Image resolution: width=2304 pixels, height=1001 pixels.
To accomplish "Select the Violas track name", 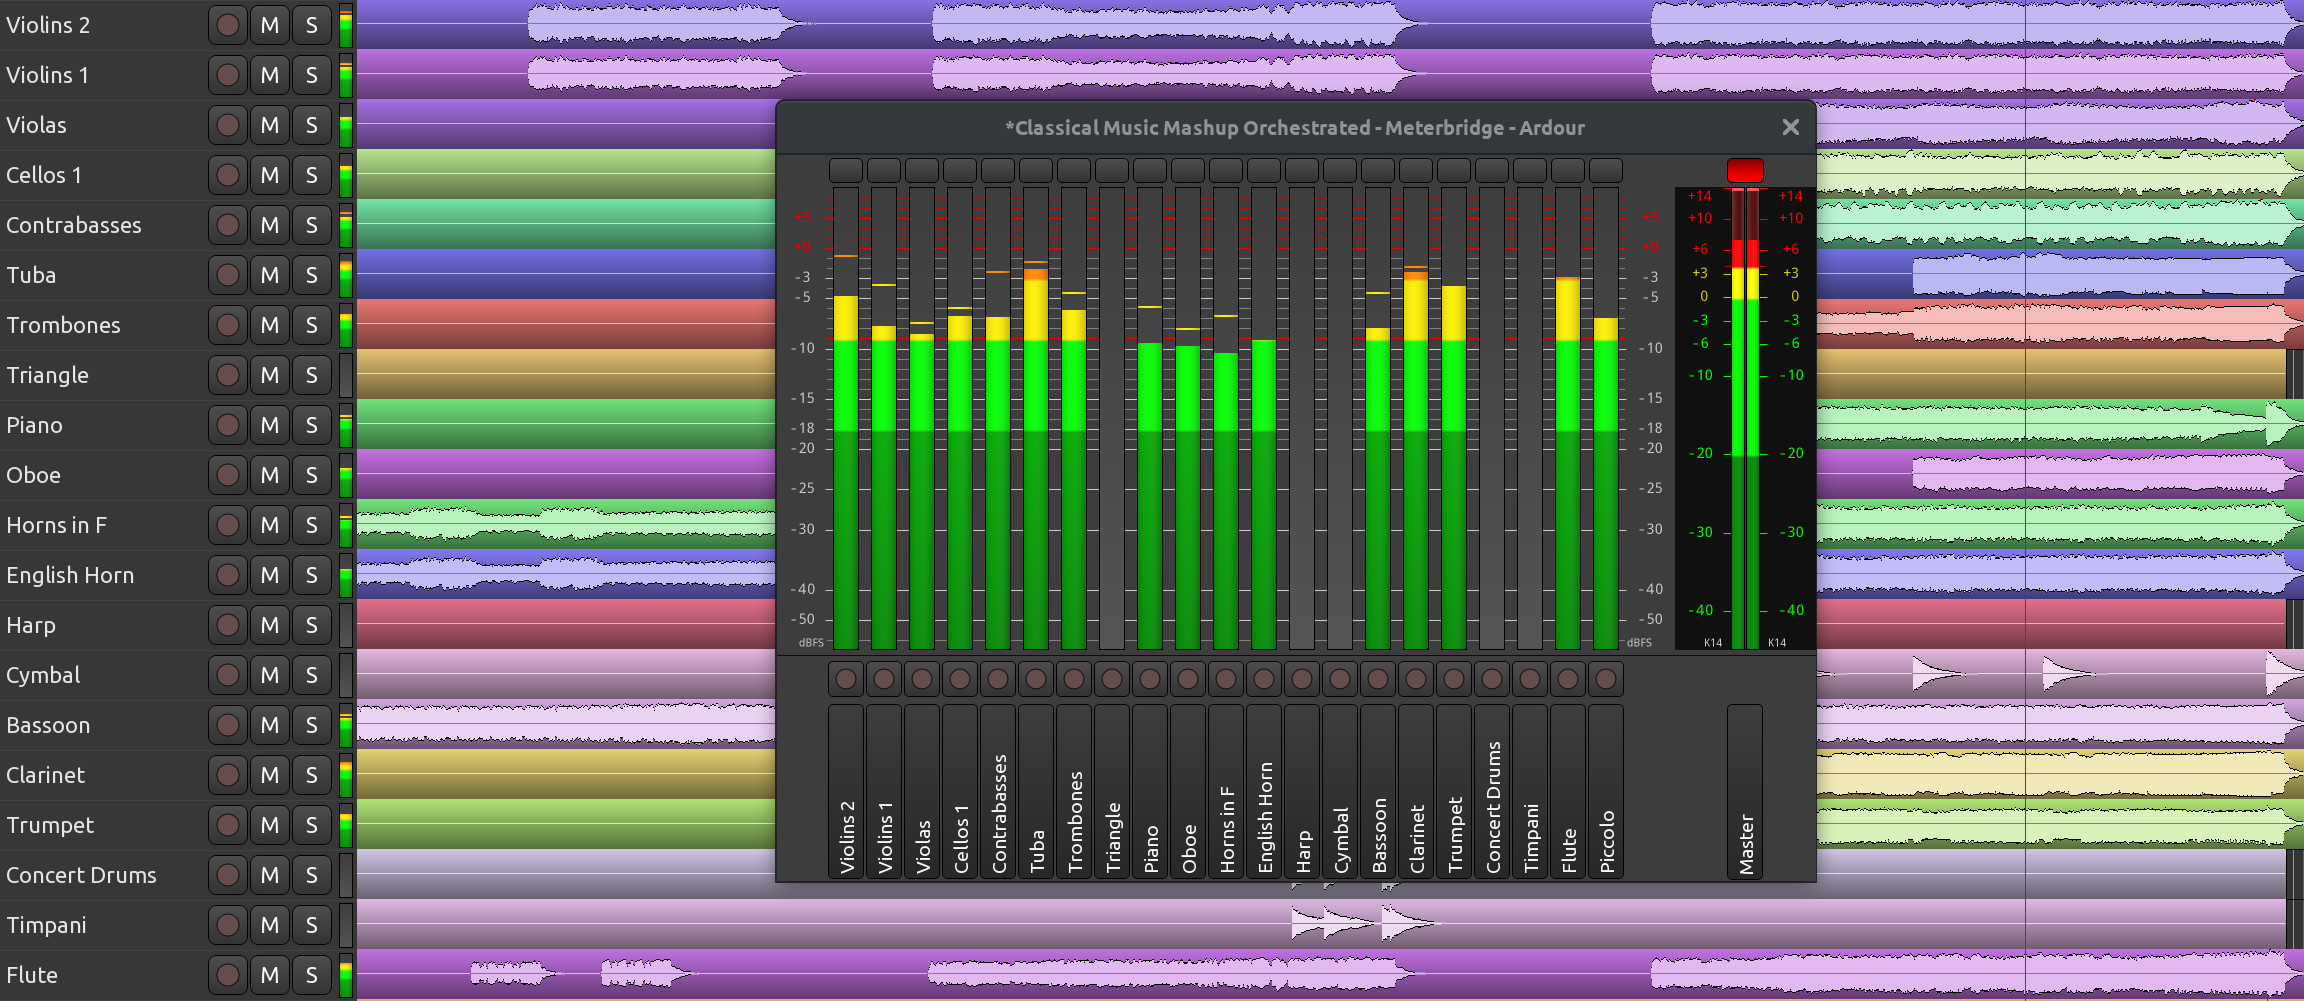I will tap(37, 125).
